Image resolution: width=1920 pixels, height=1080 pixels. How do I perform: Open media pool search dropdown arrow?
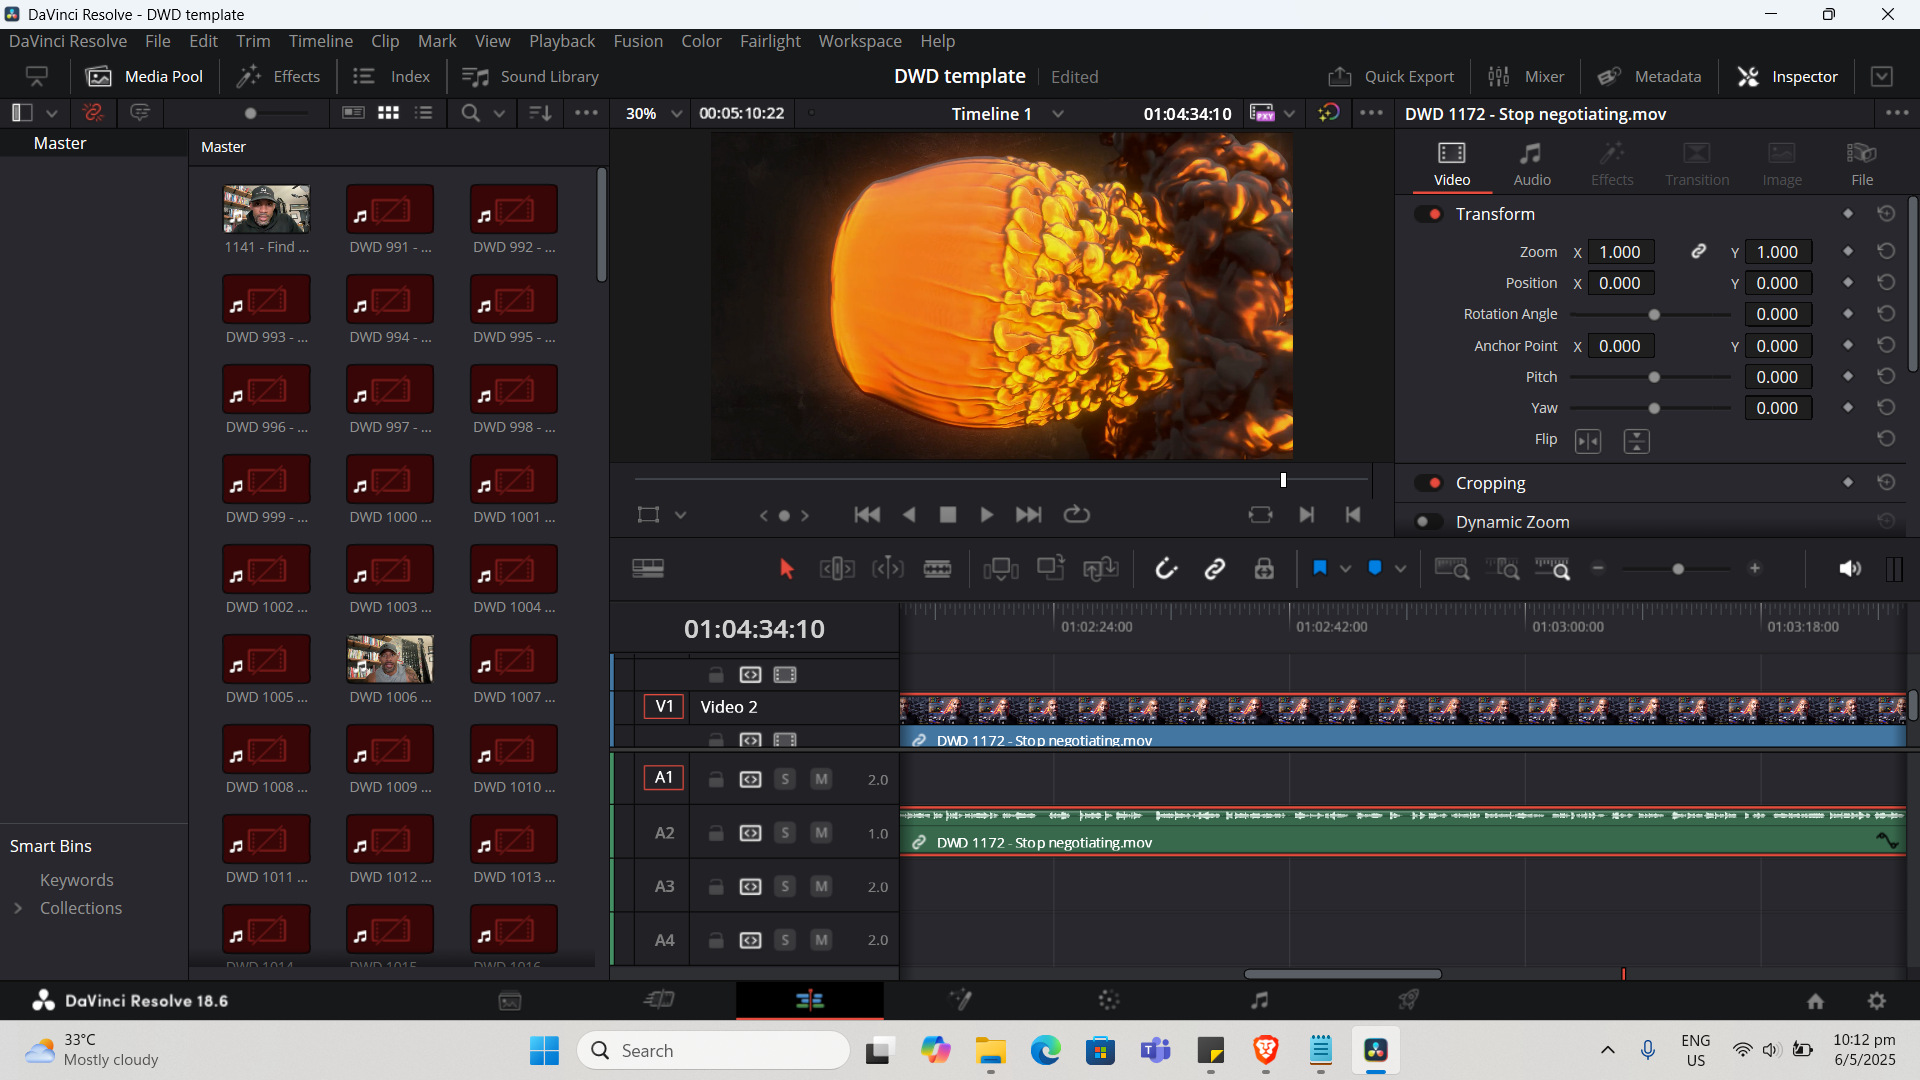click(x=499, y=114)
